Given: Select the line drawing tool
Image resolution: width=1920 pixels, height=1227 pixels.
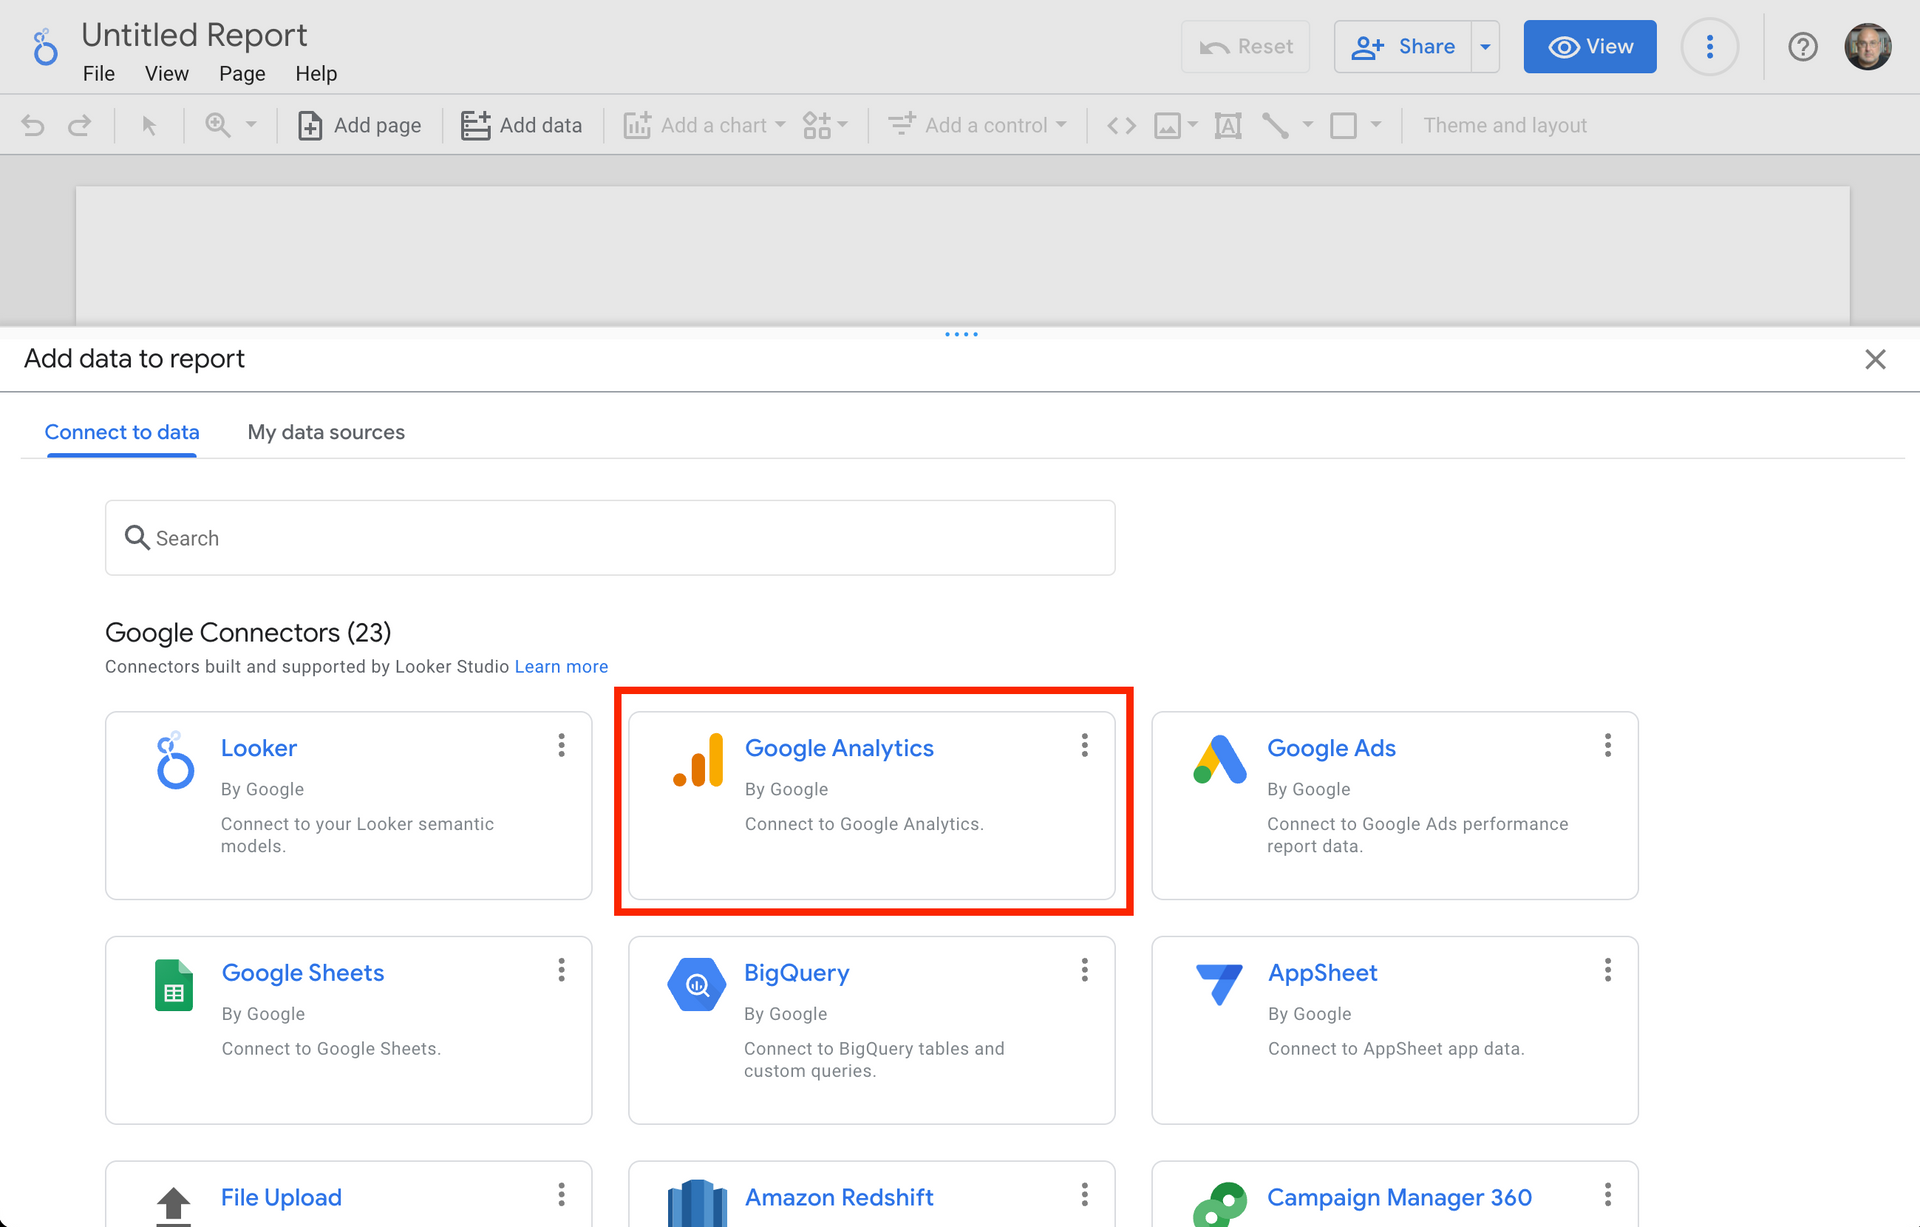Looking at the screenshot, I should [x=1275, y=125].
